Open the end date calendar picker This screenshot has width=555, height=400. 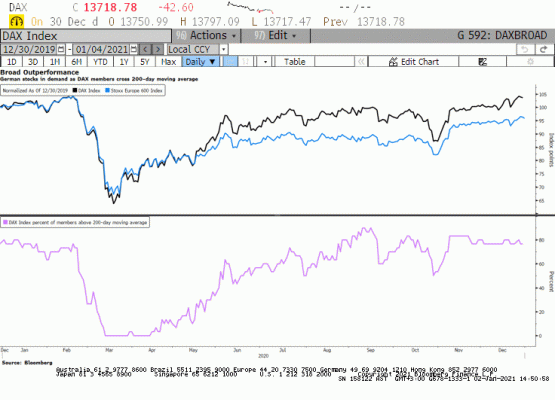click(134, 49)
